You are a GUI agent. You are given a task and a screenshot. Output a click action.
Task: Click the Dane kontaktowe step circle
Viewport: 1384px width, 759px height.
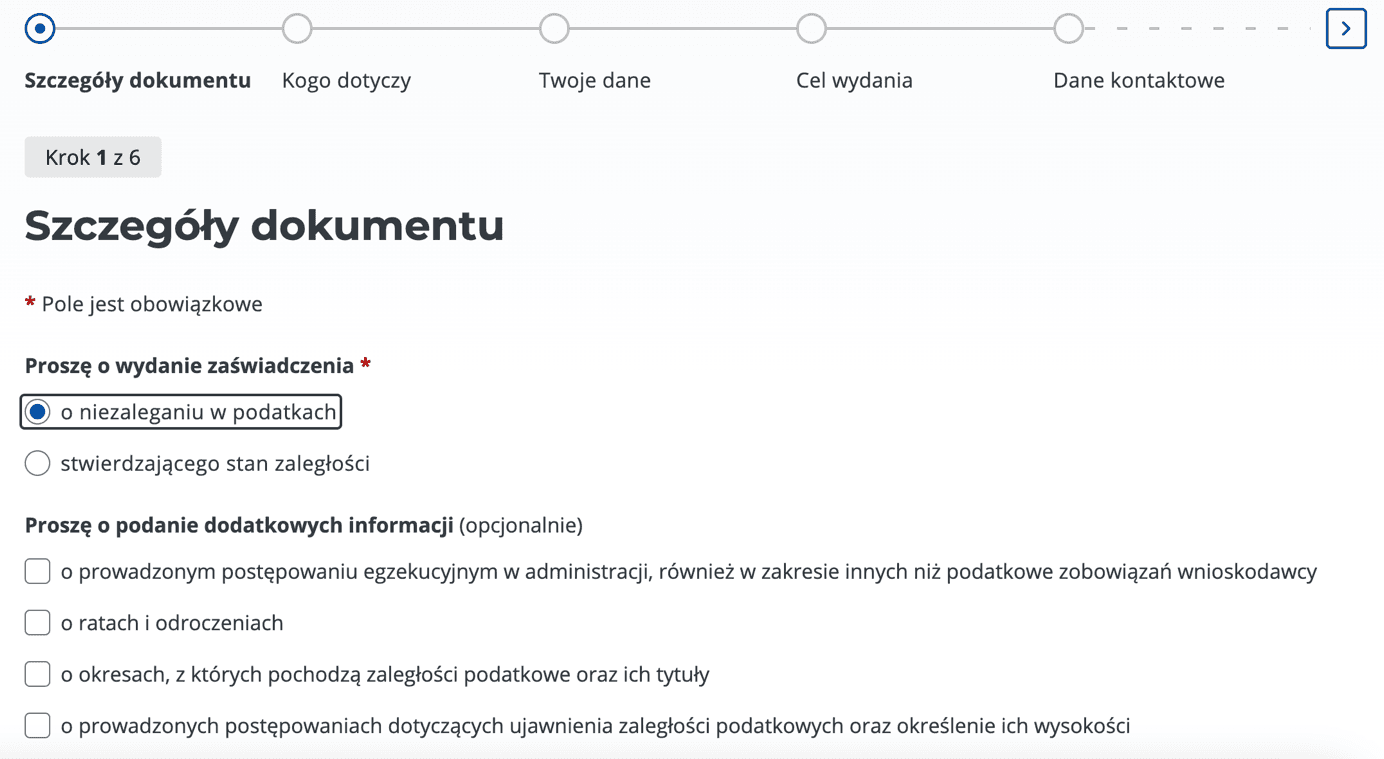tap(1068, 29)
